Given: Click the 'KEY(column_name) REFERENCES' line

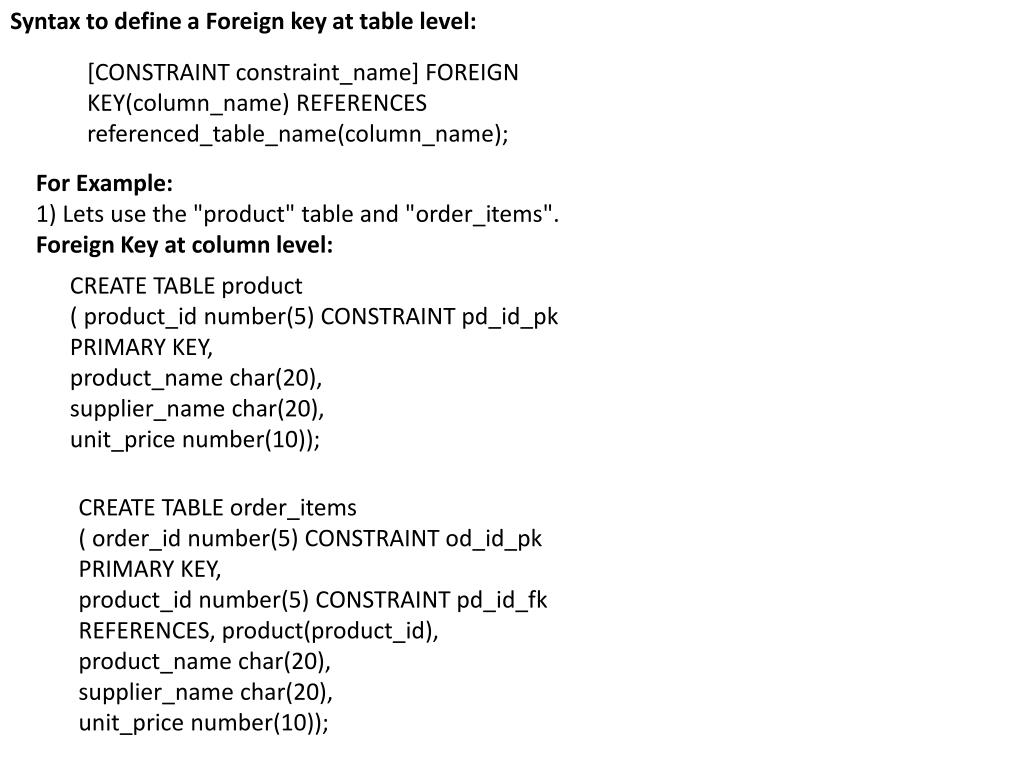Looking at the screenshot, I should click(257, 103).
